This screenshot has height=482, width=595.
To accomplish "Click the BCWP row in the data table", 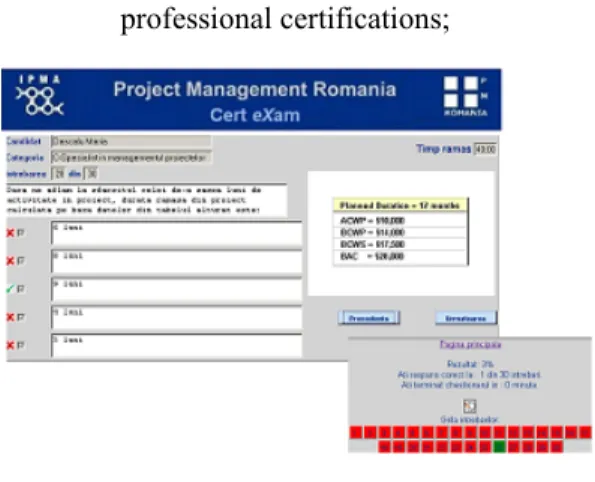I will (x=400, y=232).
